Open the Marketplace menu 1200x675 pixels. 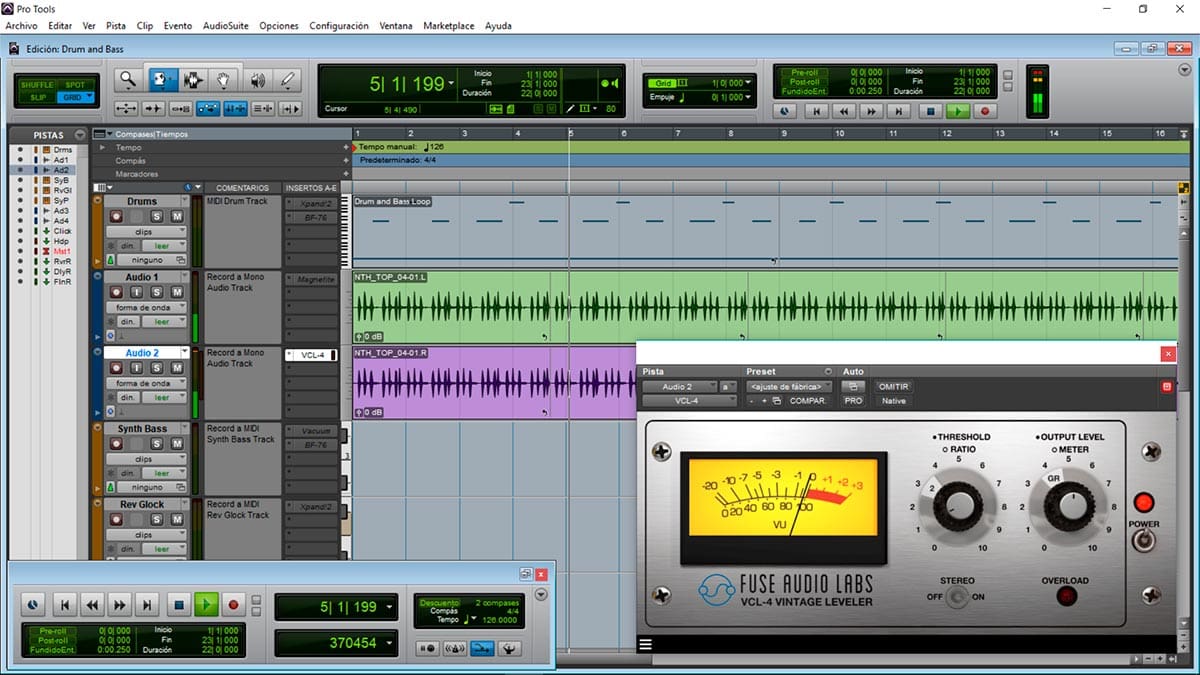449,26
